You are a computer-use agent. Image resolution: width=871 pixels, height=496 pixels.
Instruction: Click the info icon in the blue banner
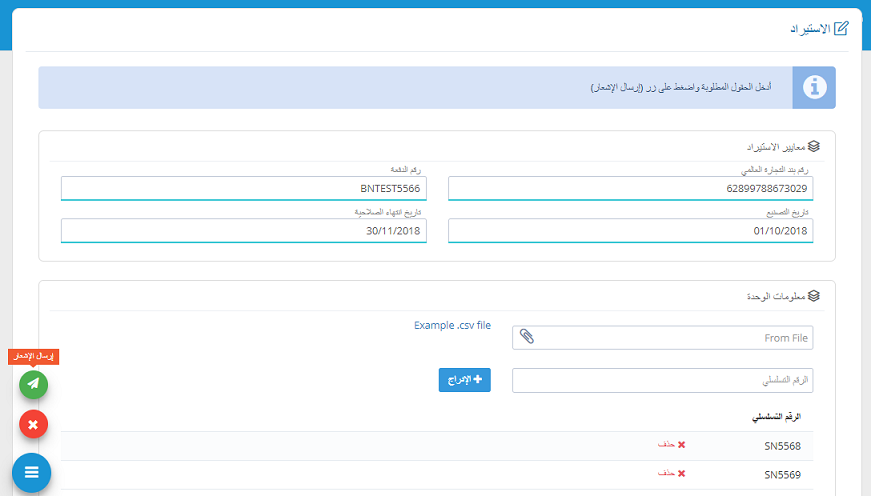814,88
